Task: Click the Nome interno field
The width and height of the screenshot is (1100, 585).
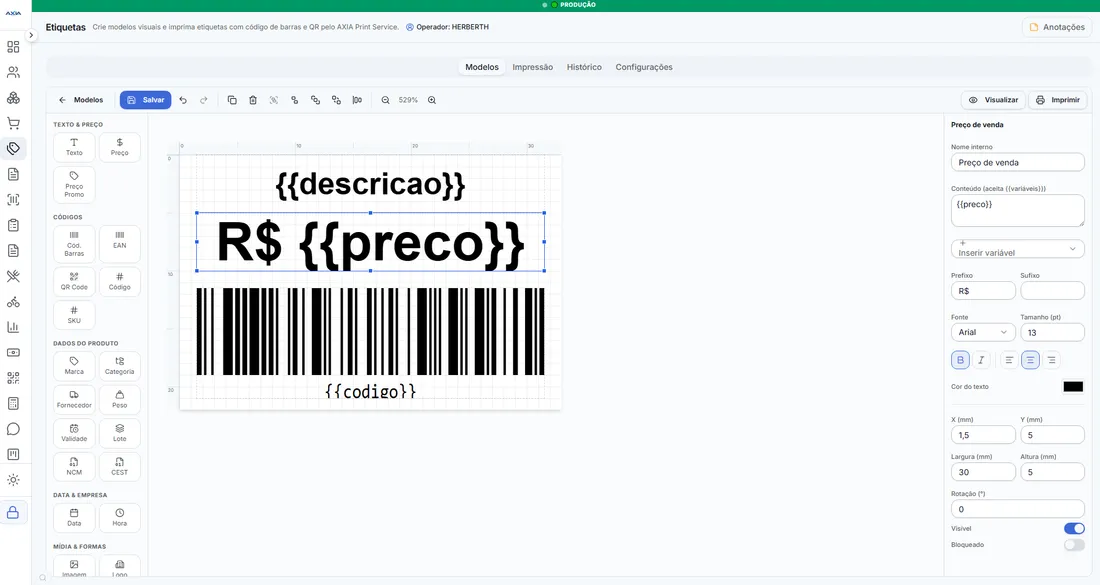Action: click(x=1017, y=162)
